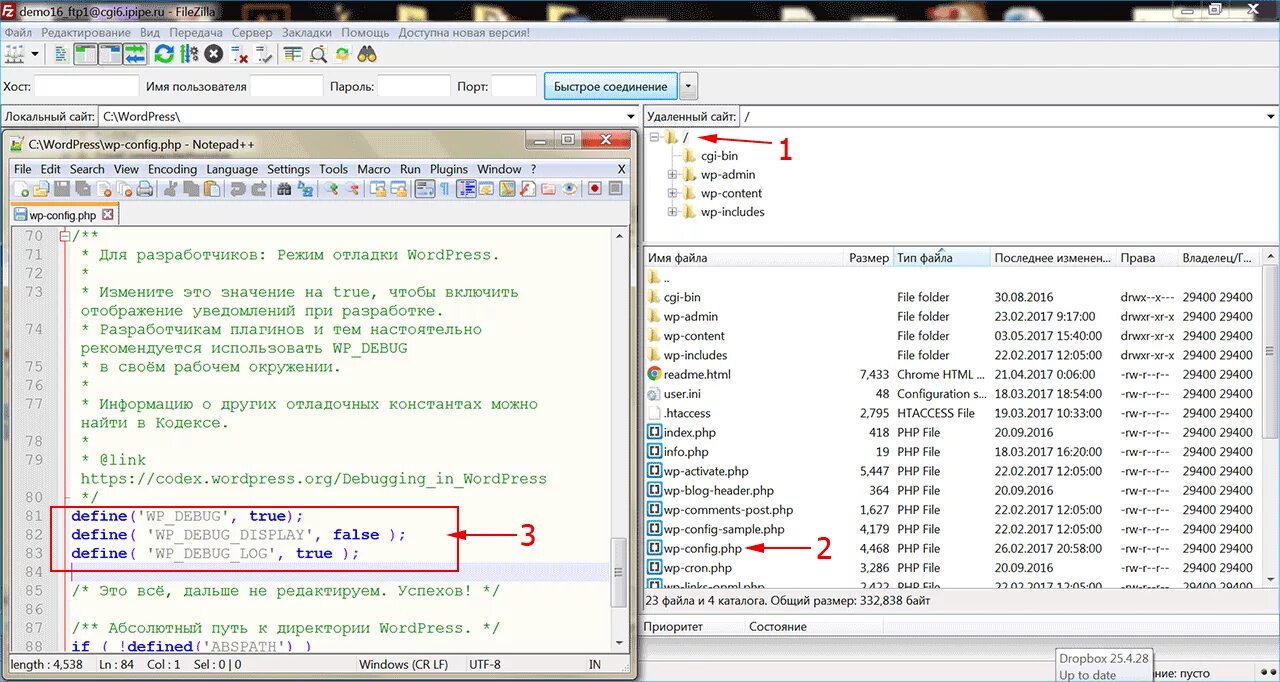The width and height of the screenshot is (1280, 682).
Task: Open quick connect history dropdown
Action: click(x=688, y=86)
